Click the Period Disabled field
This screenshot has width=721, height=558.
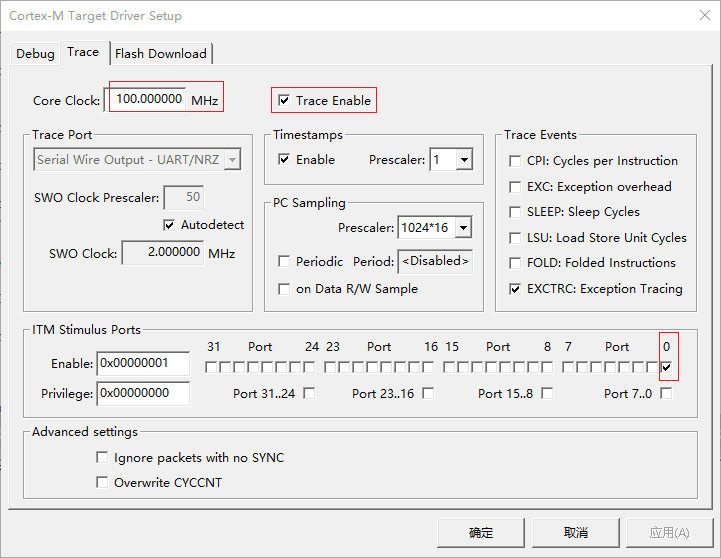point(435,261)
